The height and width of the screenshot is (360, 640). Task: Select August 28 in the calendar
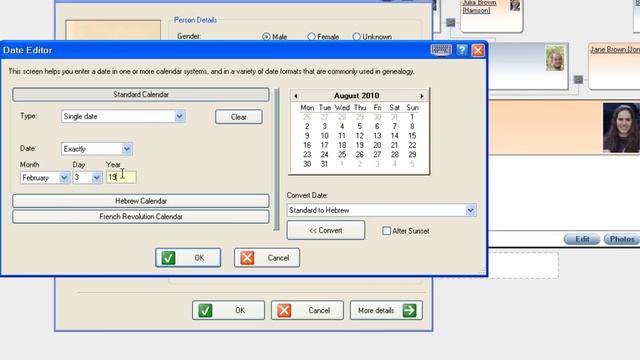click(x=395, y=155)
